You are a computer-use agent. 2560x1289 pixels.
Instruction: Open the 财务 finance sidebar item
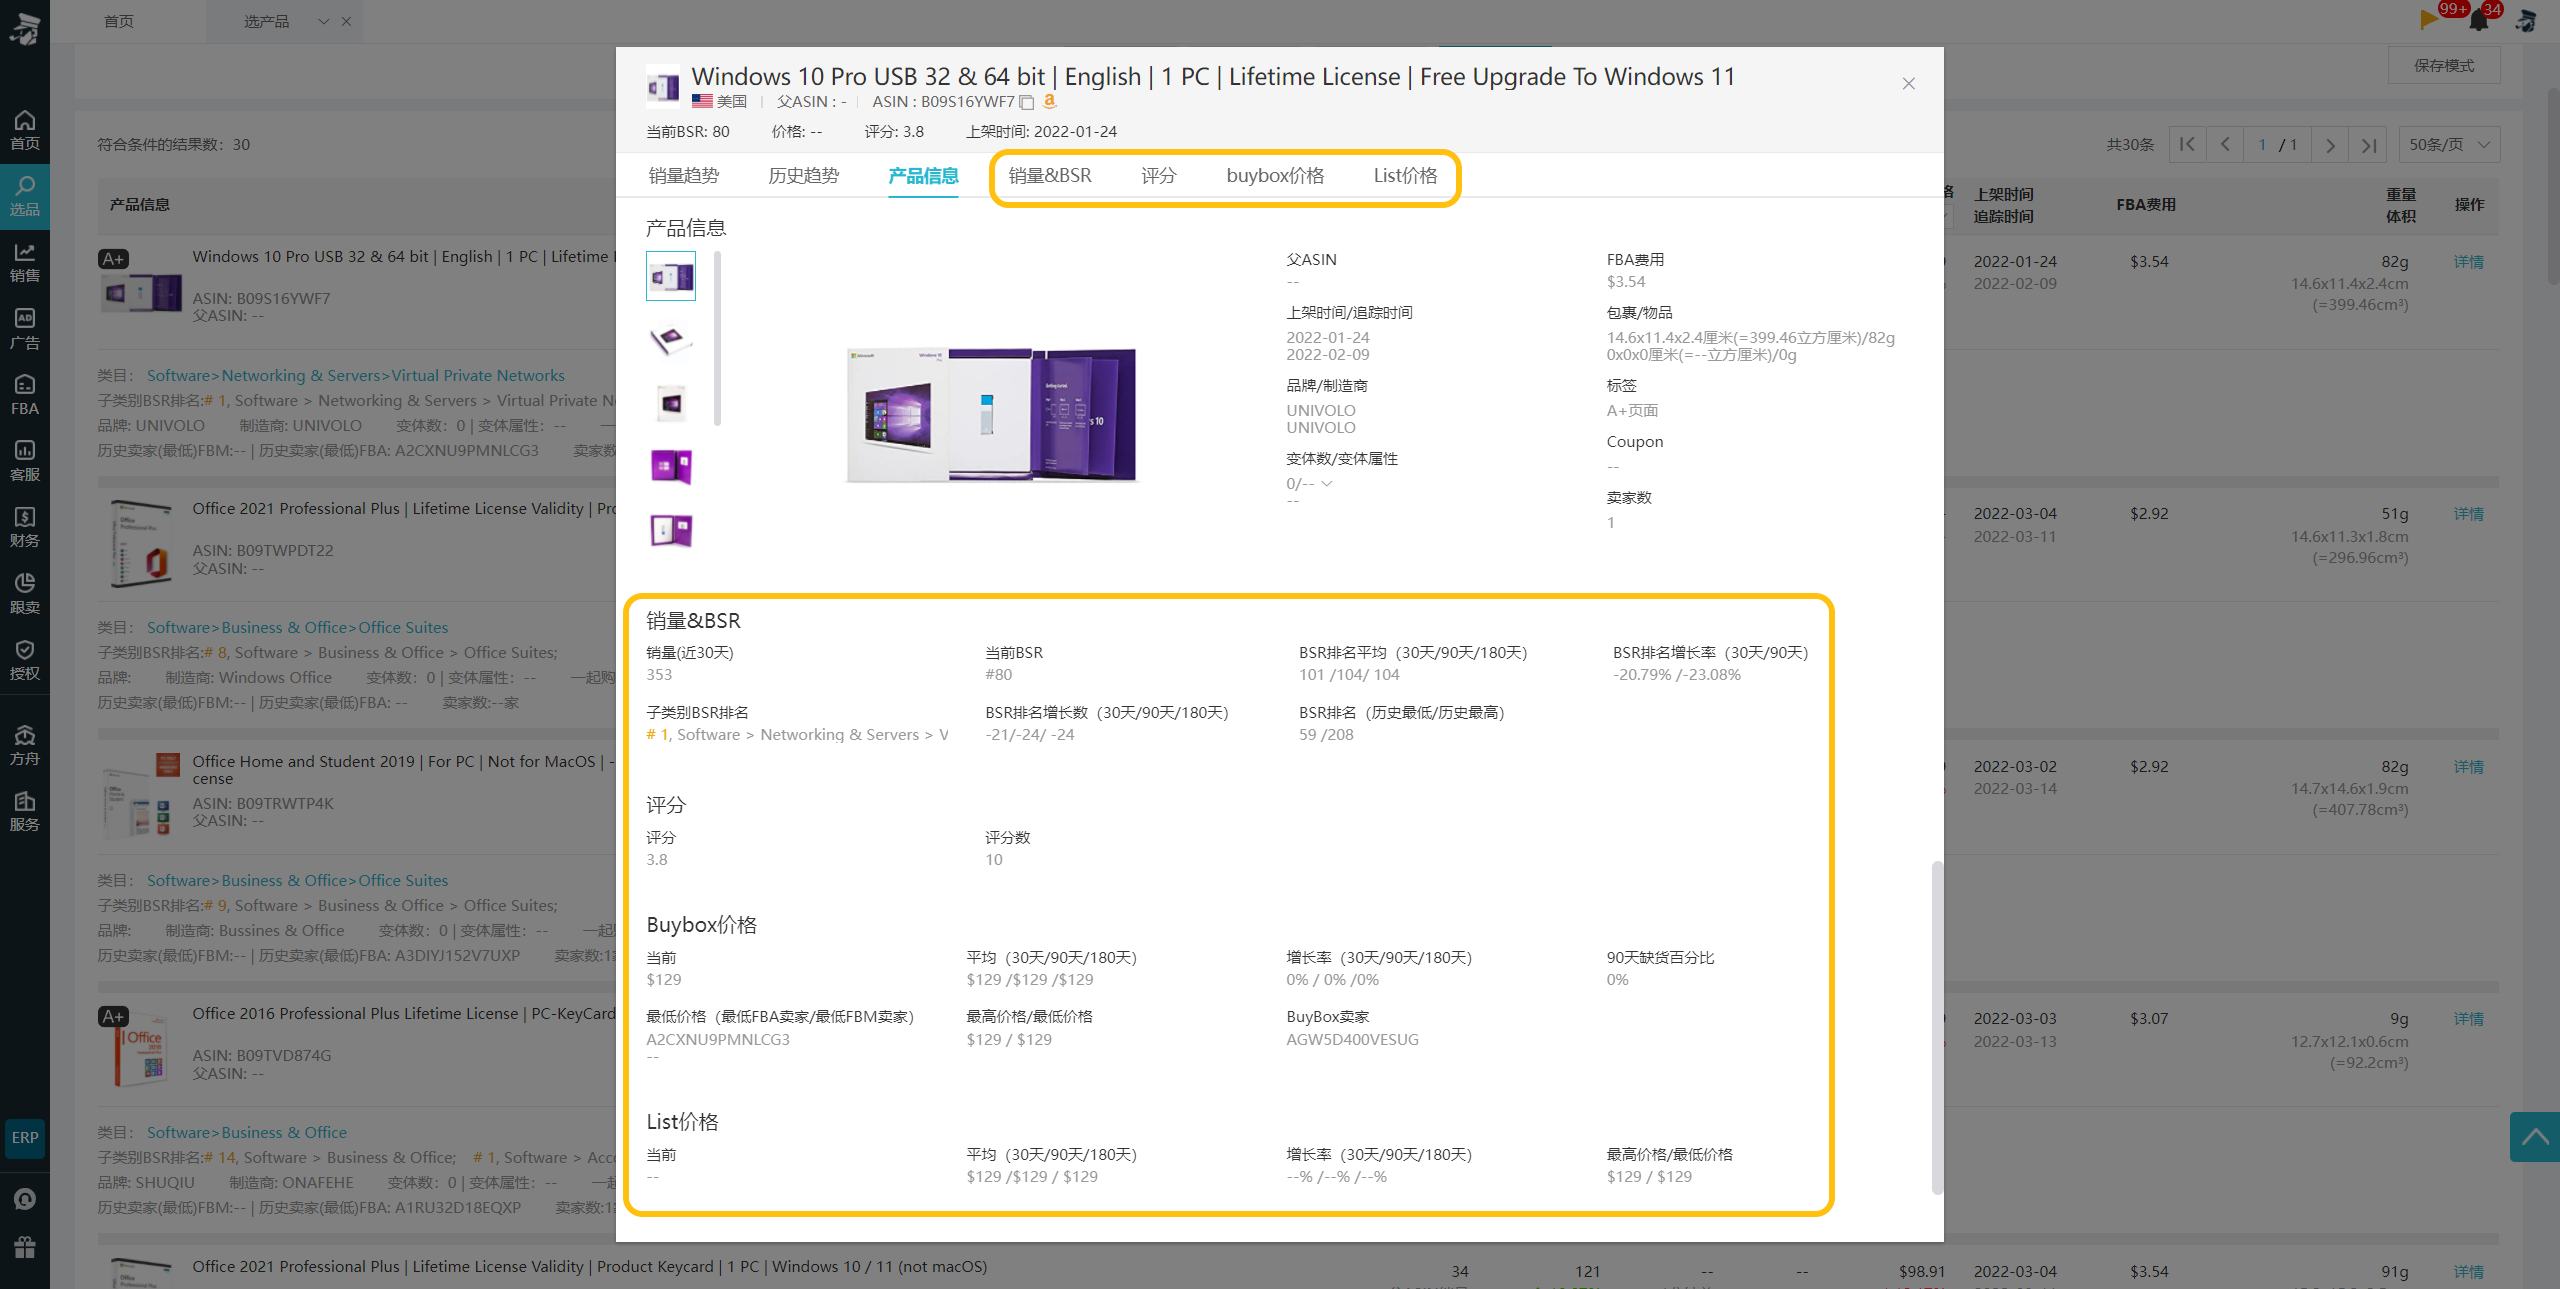pos(24,527)
